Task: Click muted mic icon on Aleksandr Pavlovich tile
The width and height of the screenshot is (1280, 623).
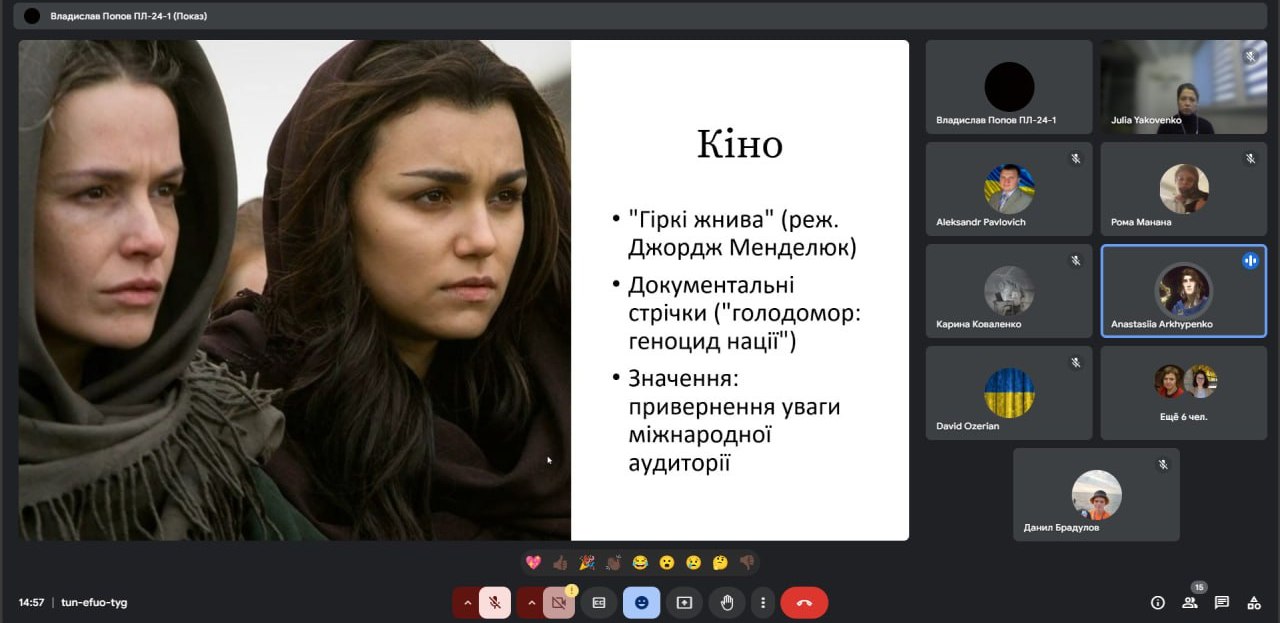Action: click(1076, 158)
